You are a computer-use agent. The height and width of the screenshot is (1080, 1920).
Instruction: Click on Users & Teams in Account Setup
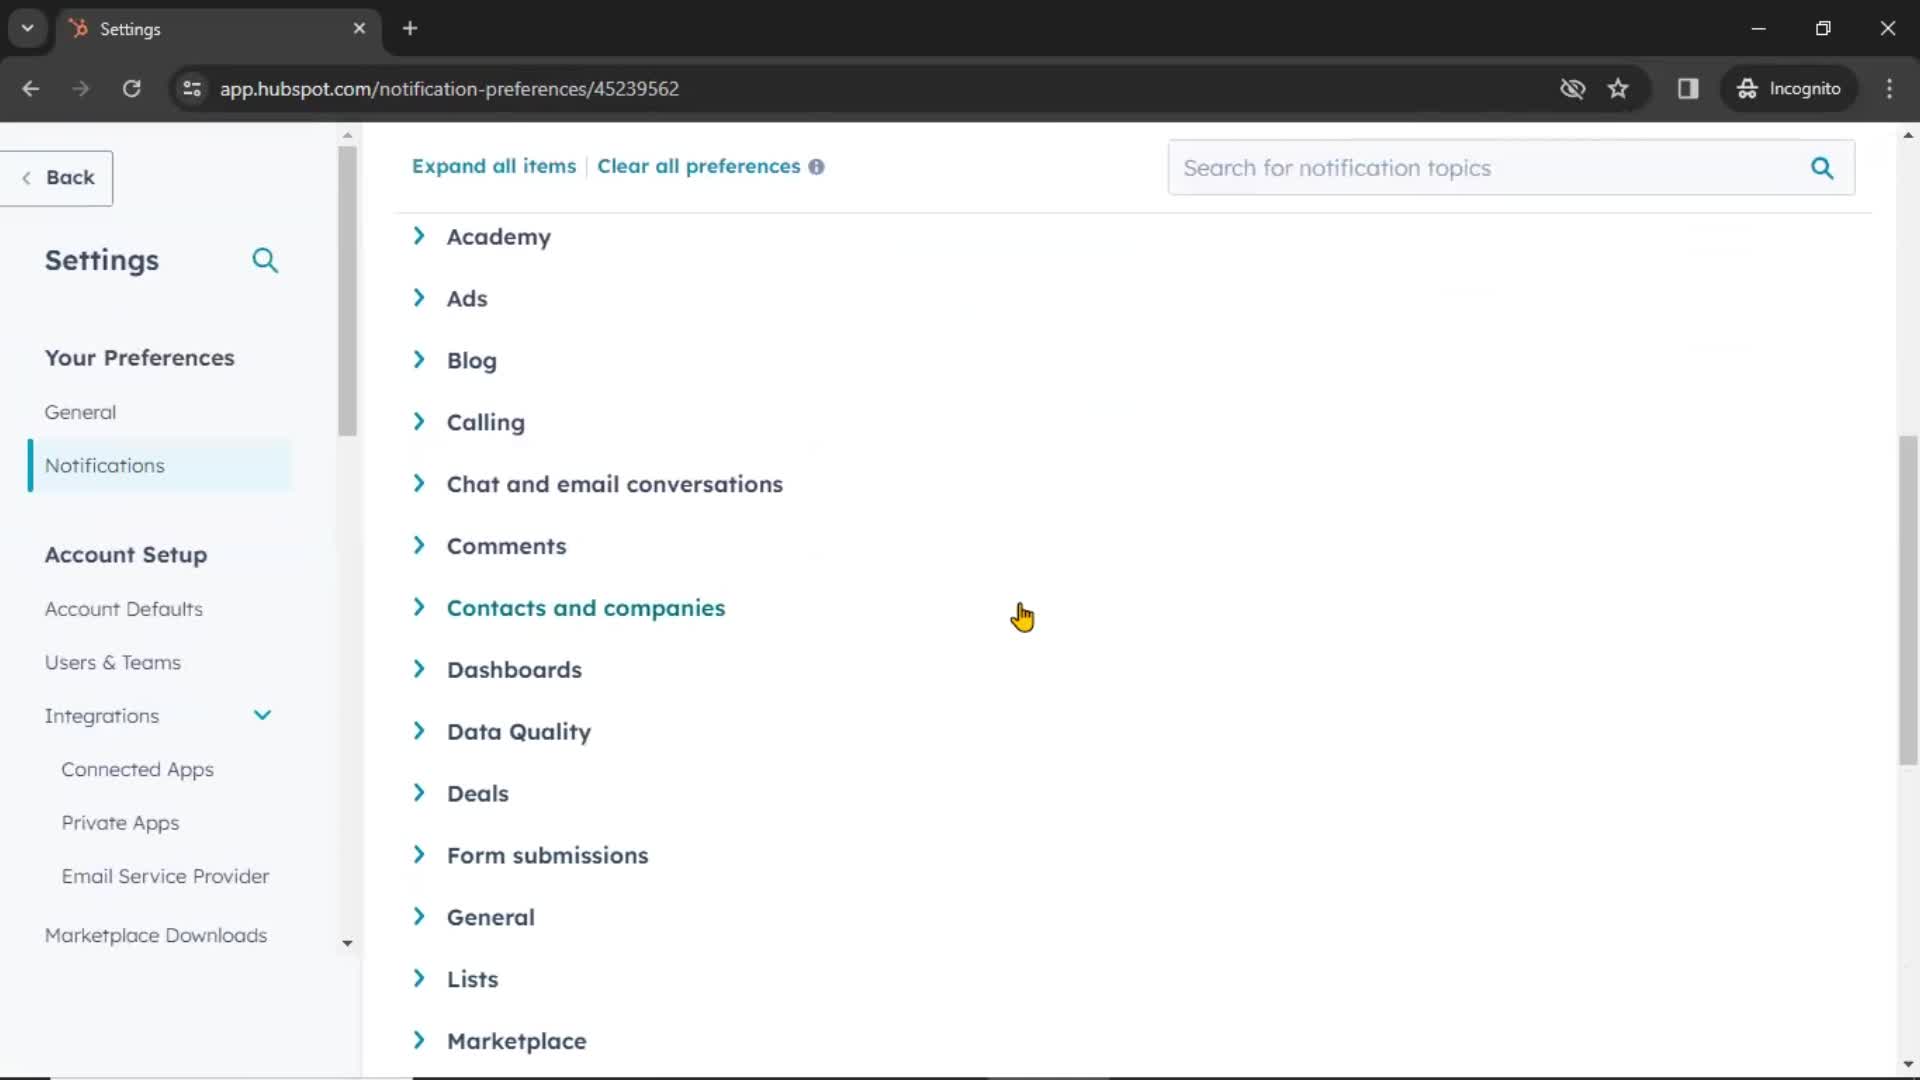click(x=112, y=662)
